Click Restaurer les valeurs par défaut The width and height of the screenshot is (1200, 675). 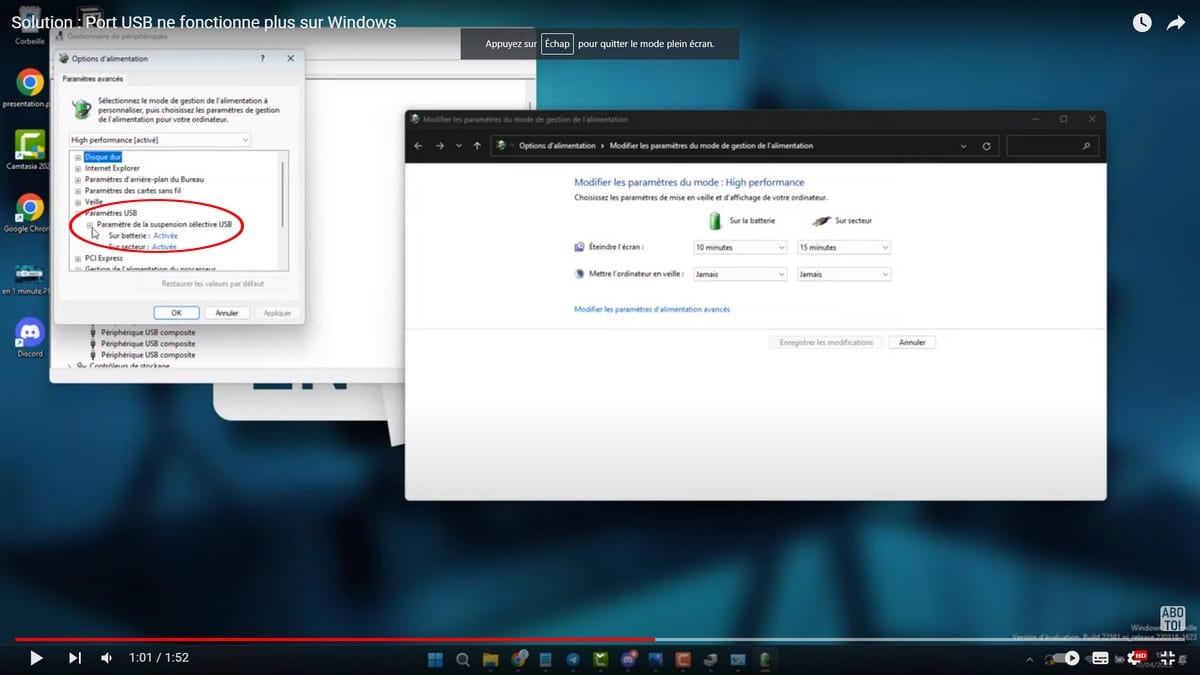click(212, 284)
